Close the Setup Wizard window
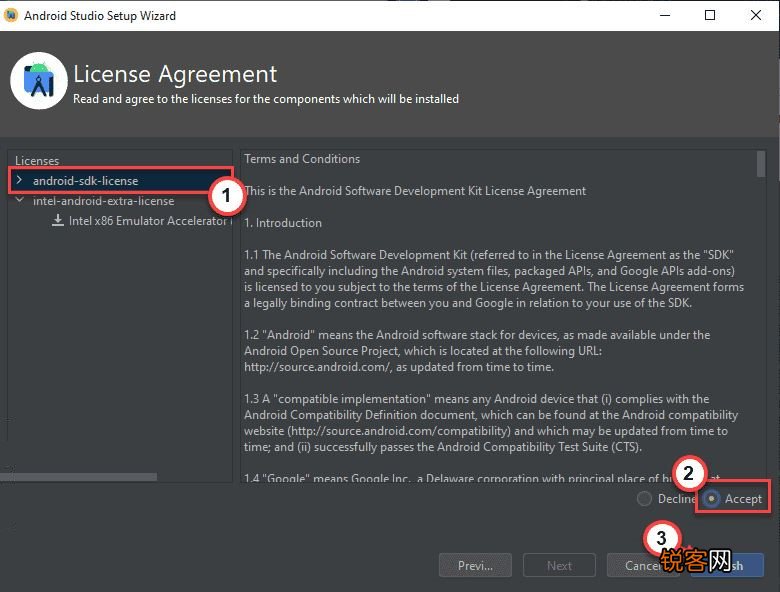780x592 pixels. point(756,15)
